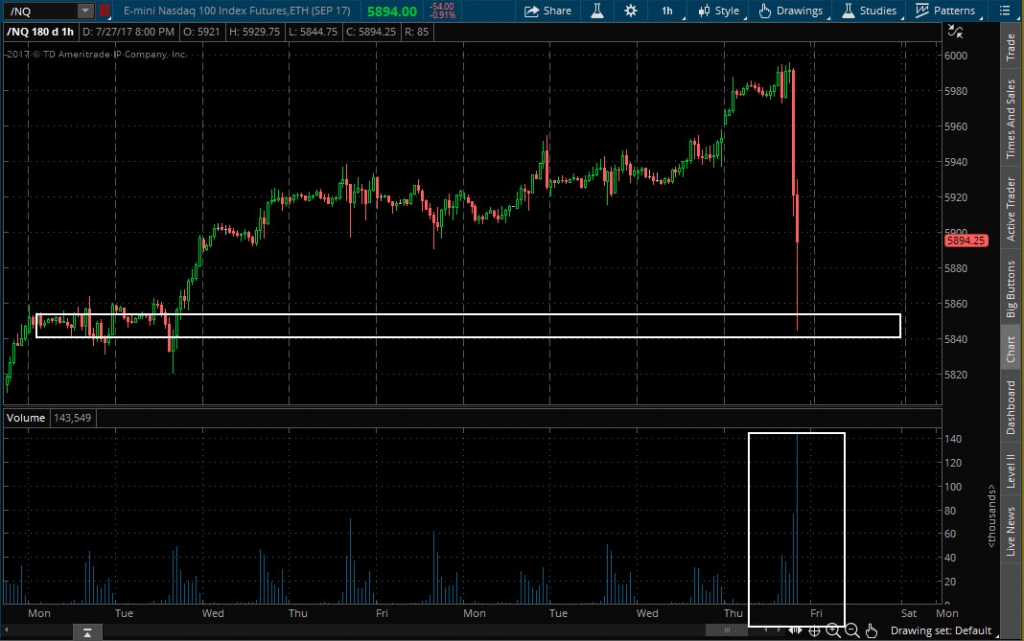
Task: Open the Drawings menu
Action: pyautogui.click(x=791, y=11)
